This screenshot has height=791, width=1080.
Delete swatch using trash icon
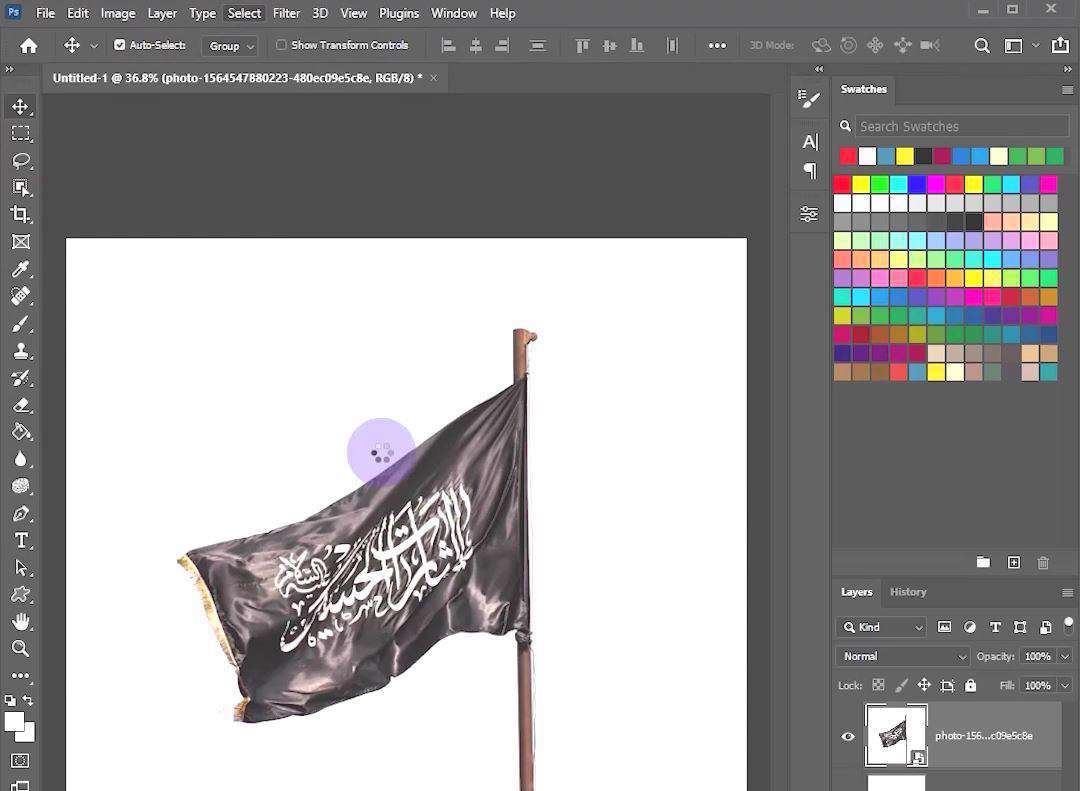pos(1043,563)
